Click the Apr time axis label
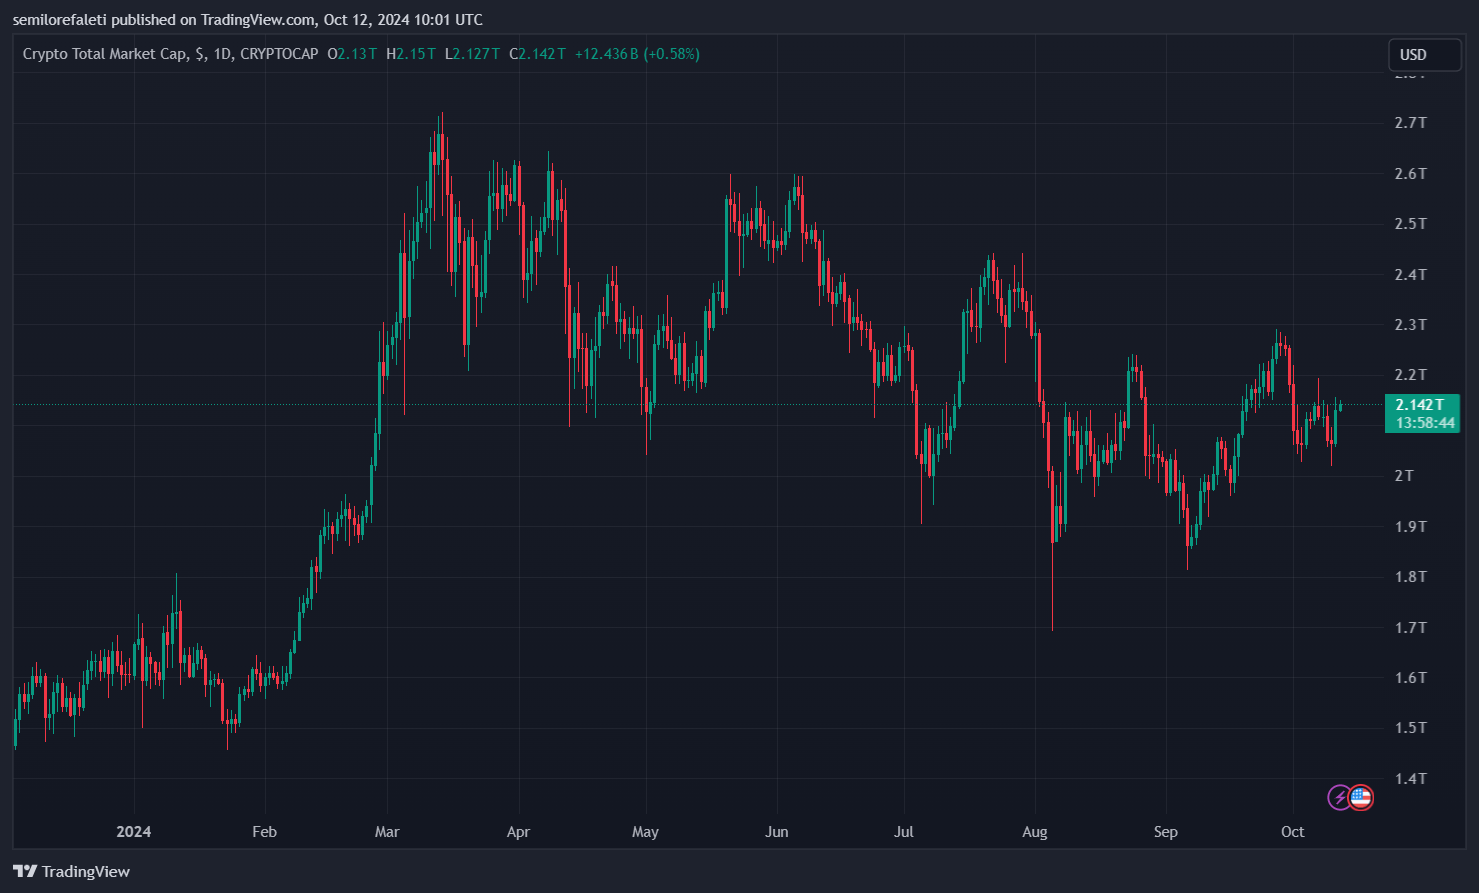Viewport: 1479px width, 893px height. tap(518, 831)
